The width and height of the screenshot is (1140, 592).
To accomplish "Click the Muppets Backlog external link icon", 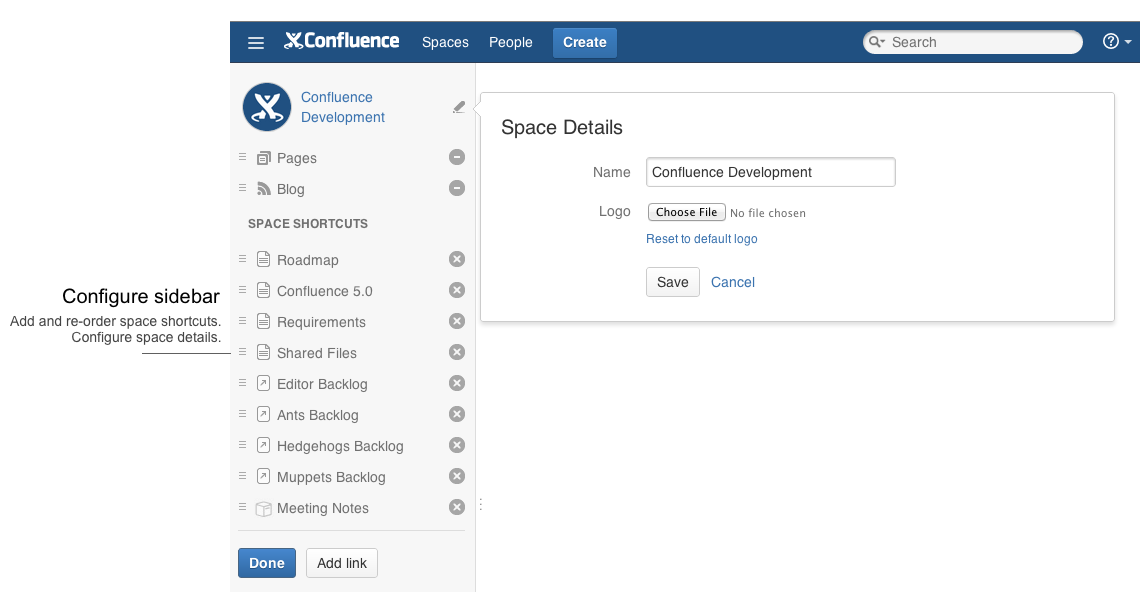I will (x=264, y=476).
